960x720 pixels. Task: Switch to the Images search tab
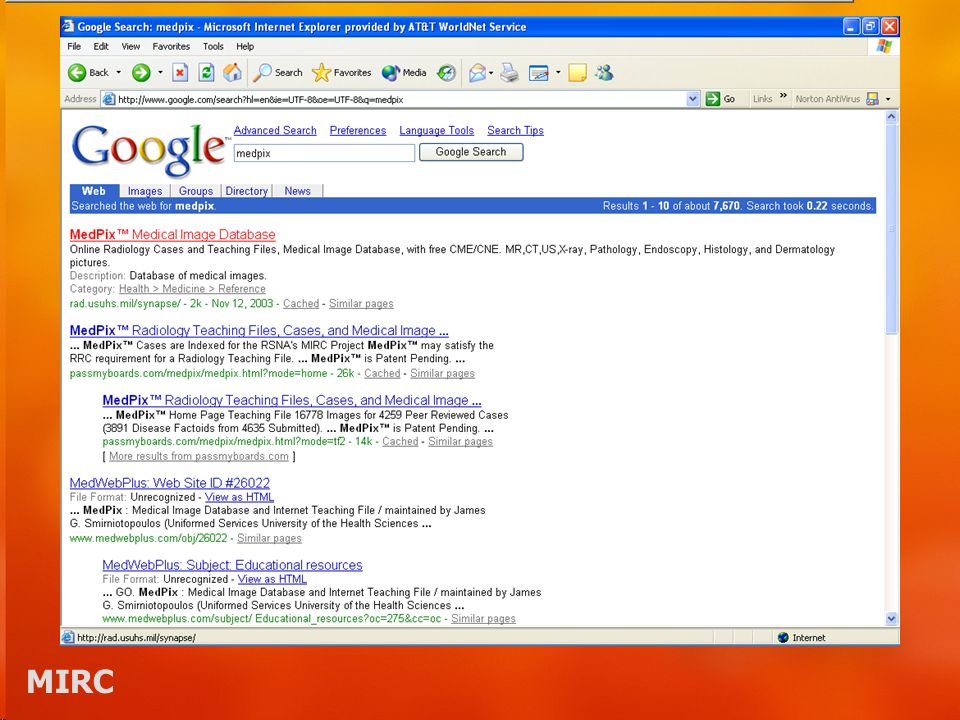(x=144, y=191)
